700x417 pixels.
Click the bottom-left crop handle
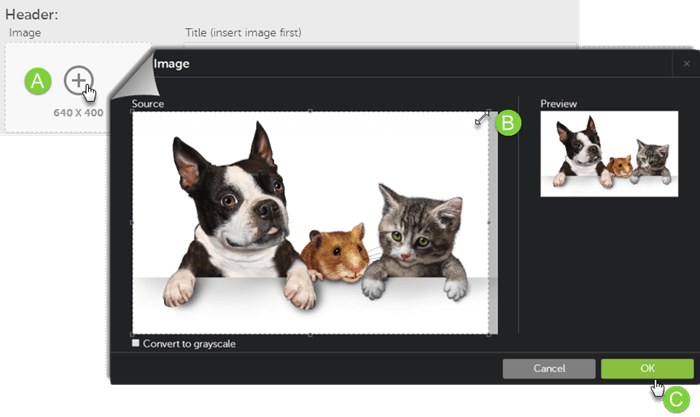coord(133,333)
